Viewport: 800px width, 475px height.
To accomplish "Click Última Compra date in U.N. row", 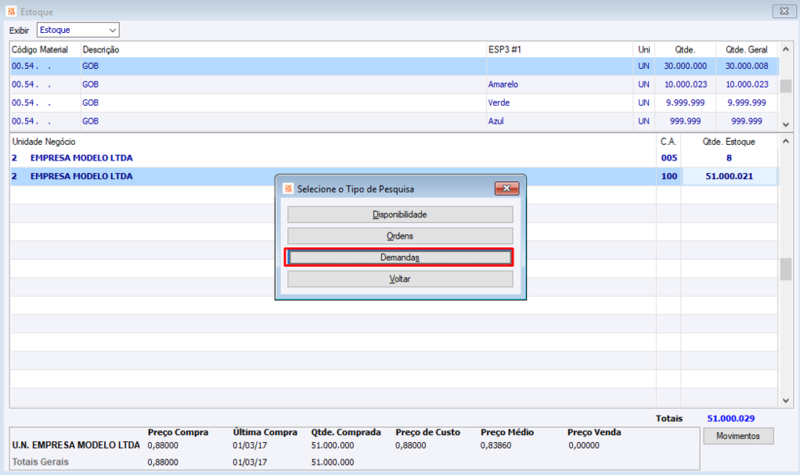I will [x=249, y=445].
